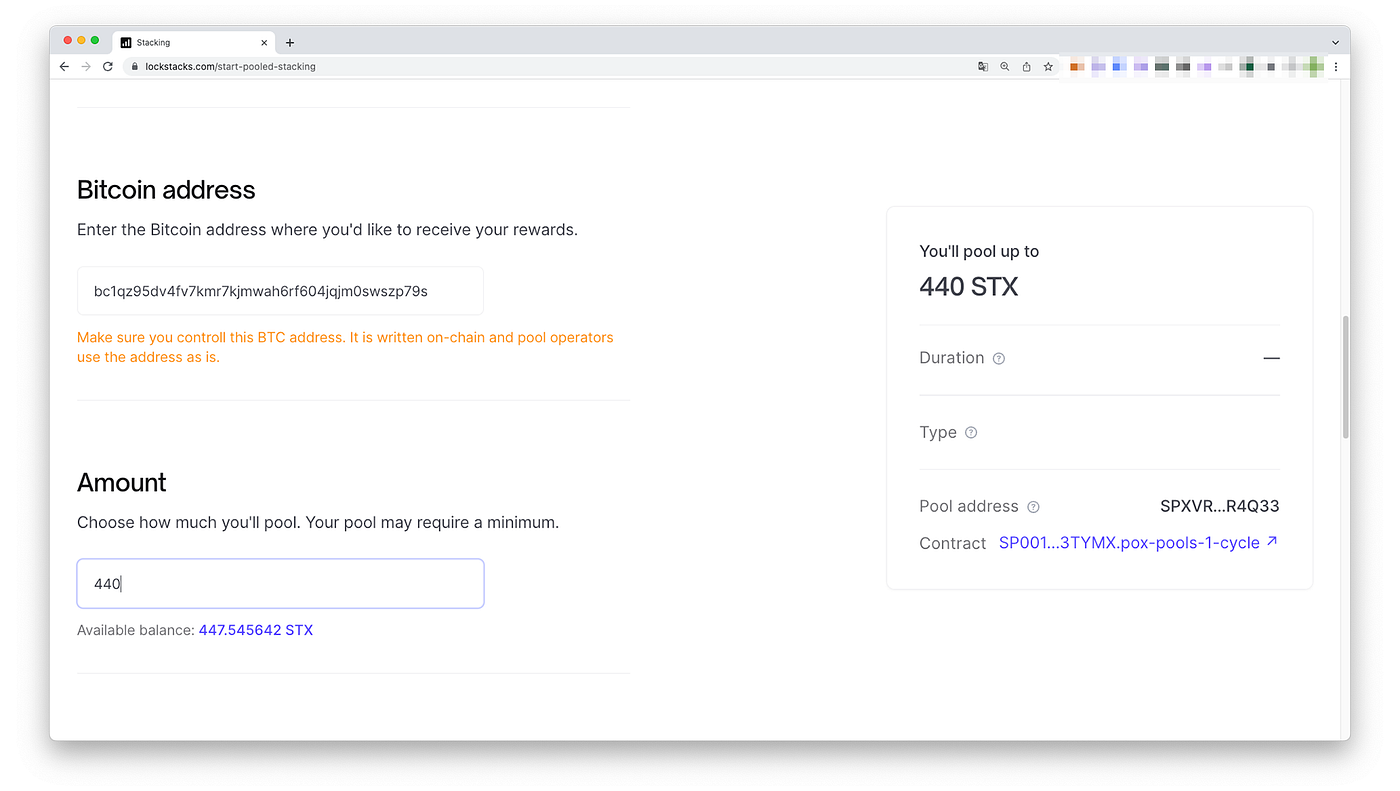This screenshot has width=1400, height=791.
Task: Expand the tab search chevron
Action: point(1336,43)
